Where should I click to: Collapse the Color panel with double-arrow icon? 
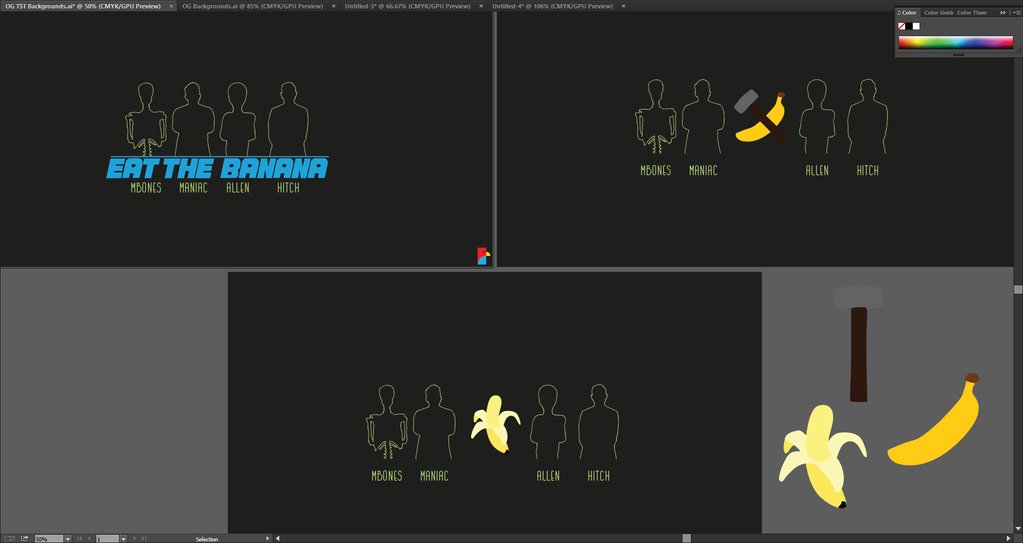pos(1003,12)
